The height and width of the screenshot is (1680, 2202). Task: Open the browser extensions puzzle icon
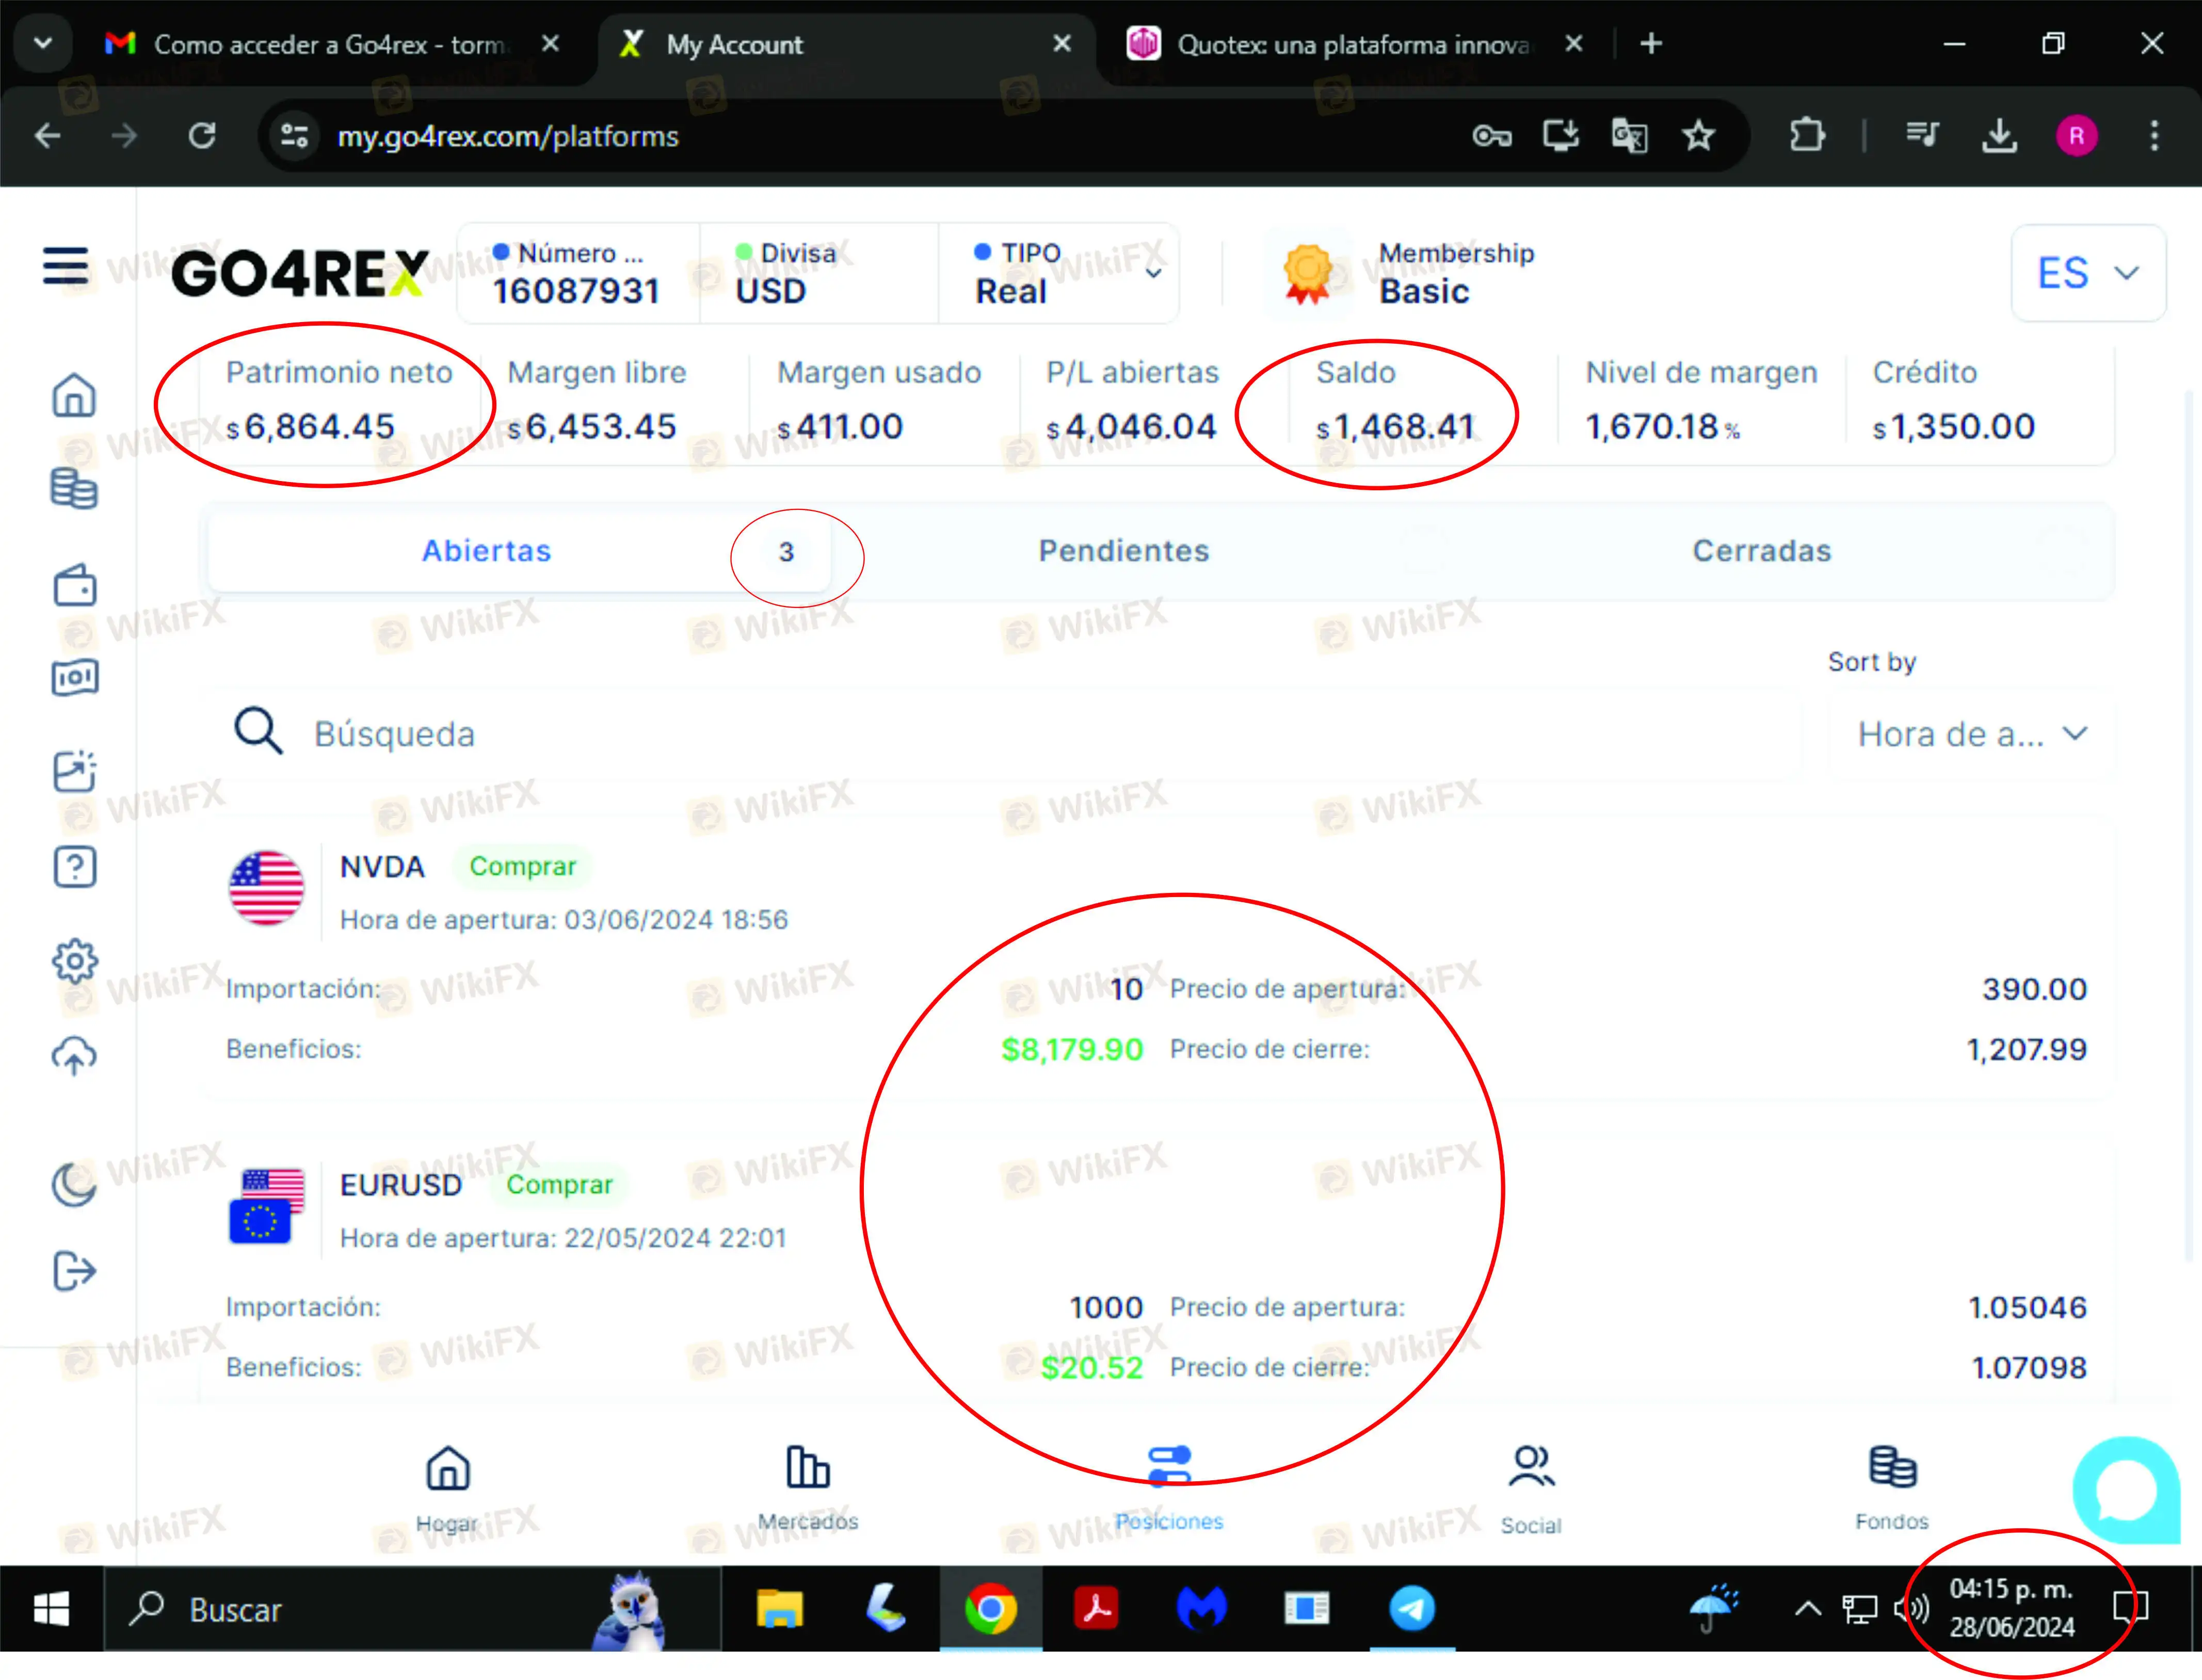1807,135
